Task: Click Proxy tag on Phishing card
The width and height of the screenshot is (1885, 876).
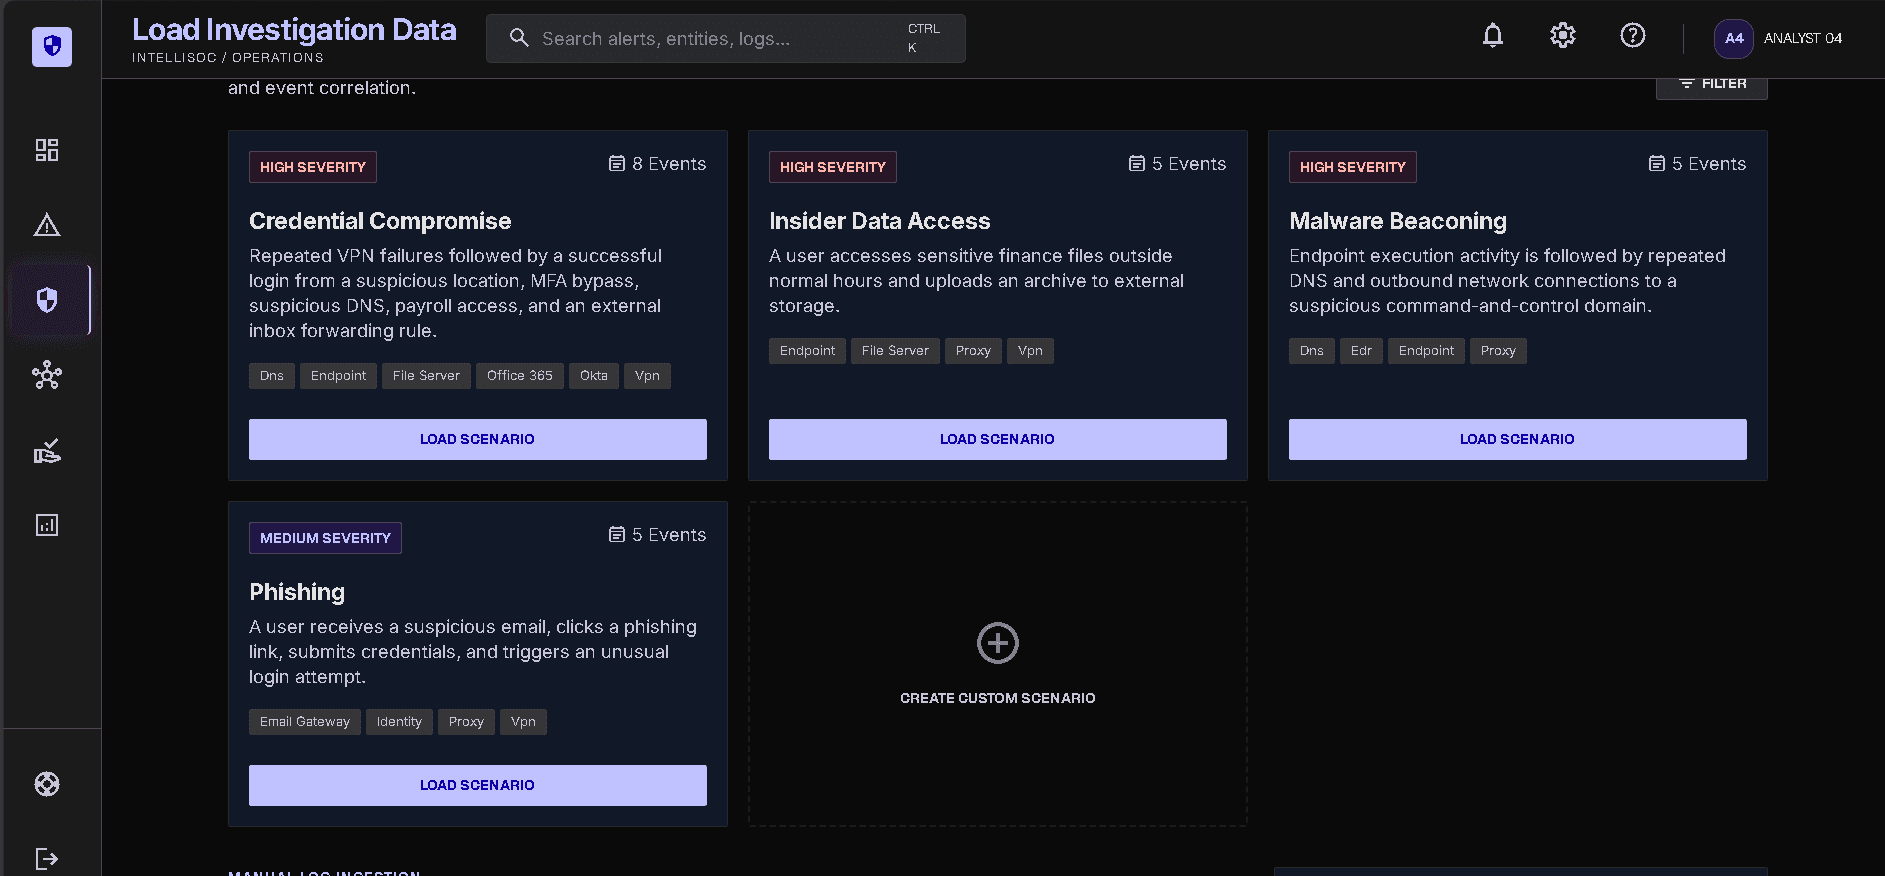Action: [x=466, y=722]
